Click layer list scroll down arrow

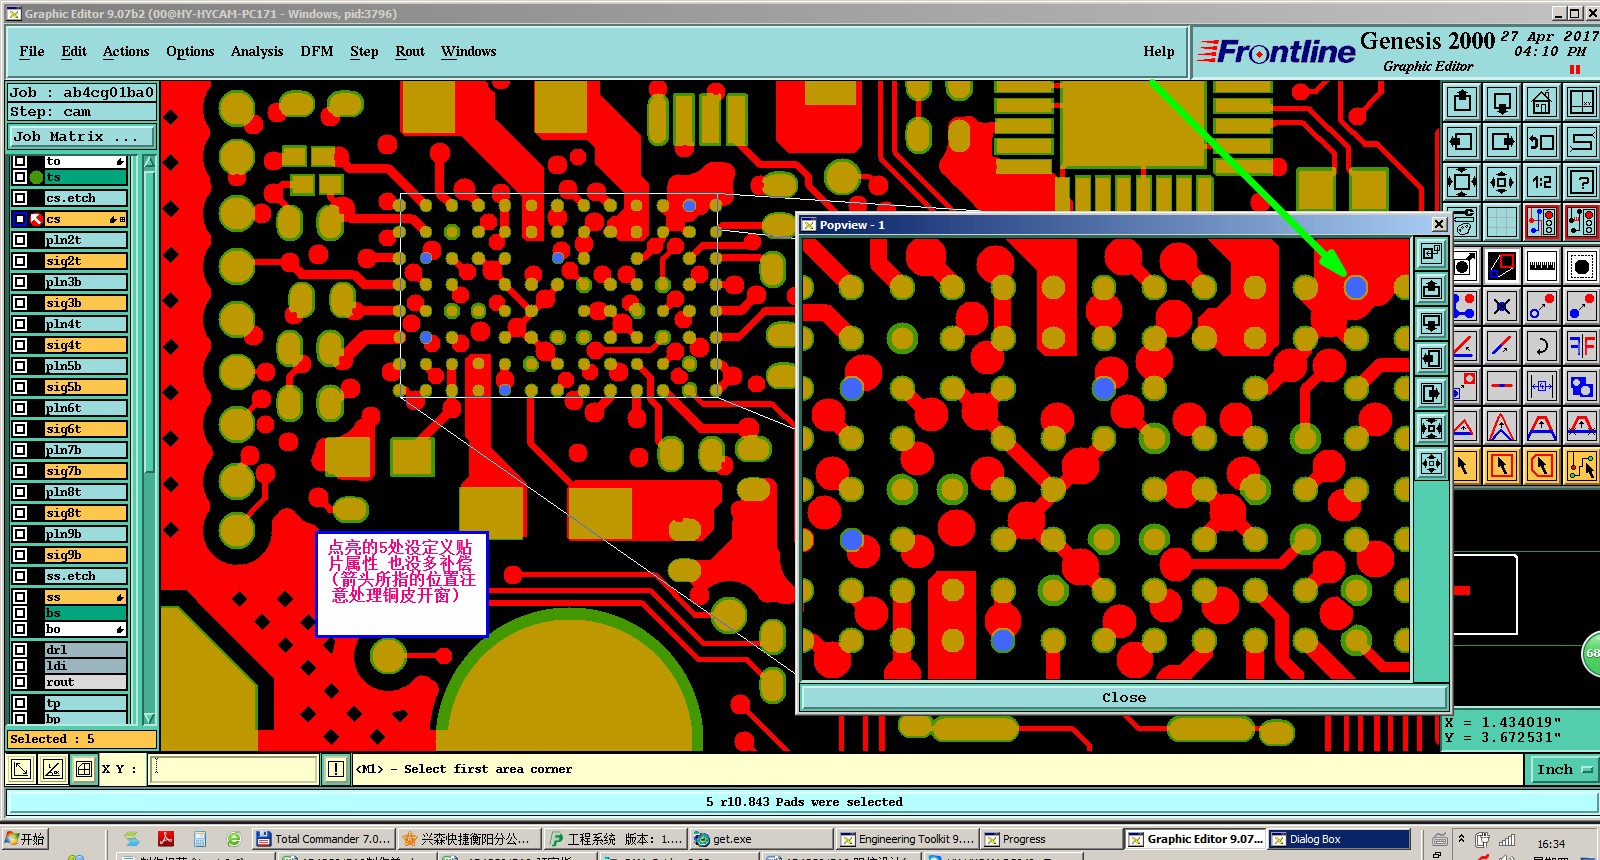(149, 718)
